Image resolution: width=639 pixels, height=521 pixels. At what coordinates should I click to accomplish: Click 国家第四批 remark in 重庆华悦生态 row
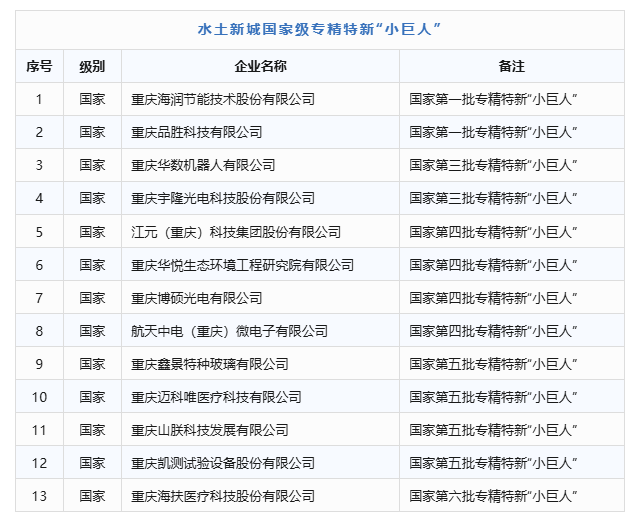493,265
